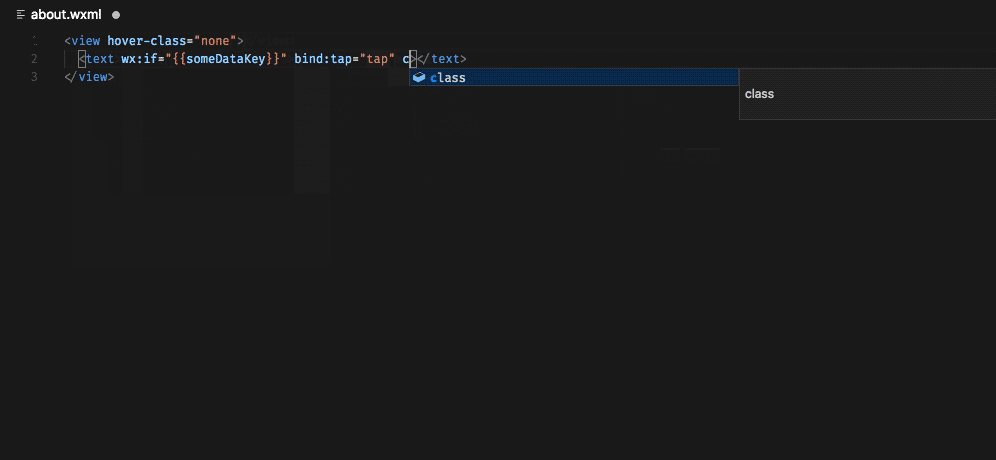The height and width of the screenshot is (460, 996).
Task: Click line number 1 in the gutter
Action: pos(34,41)
